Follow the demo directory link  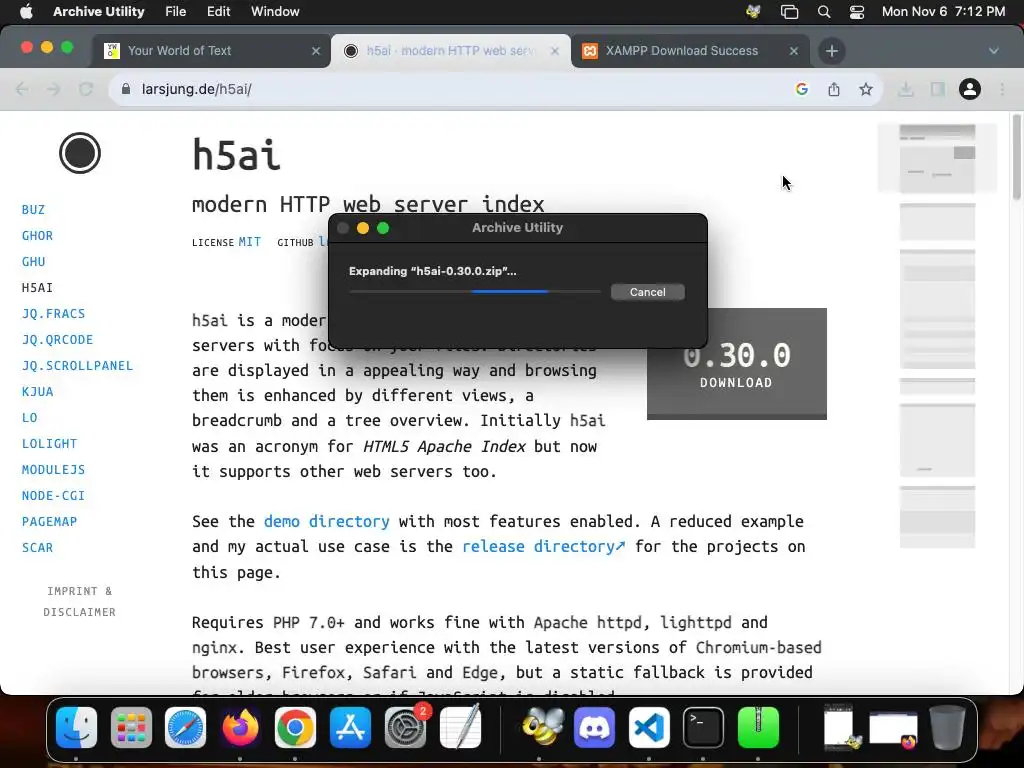click(x=327, y=521)
